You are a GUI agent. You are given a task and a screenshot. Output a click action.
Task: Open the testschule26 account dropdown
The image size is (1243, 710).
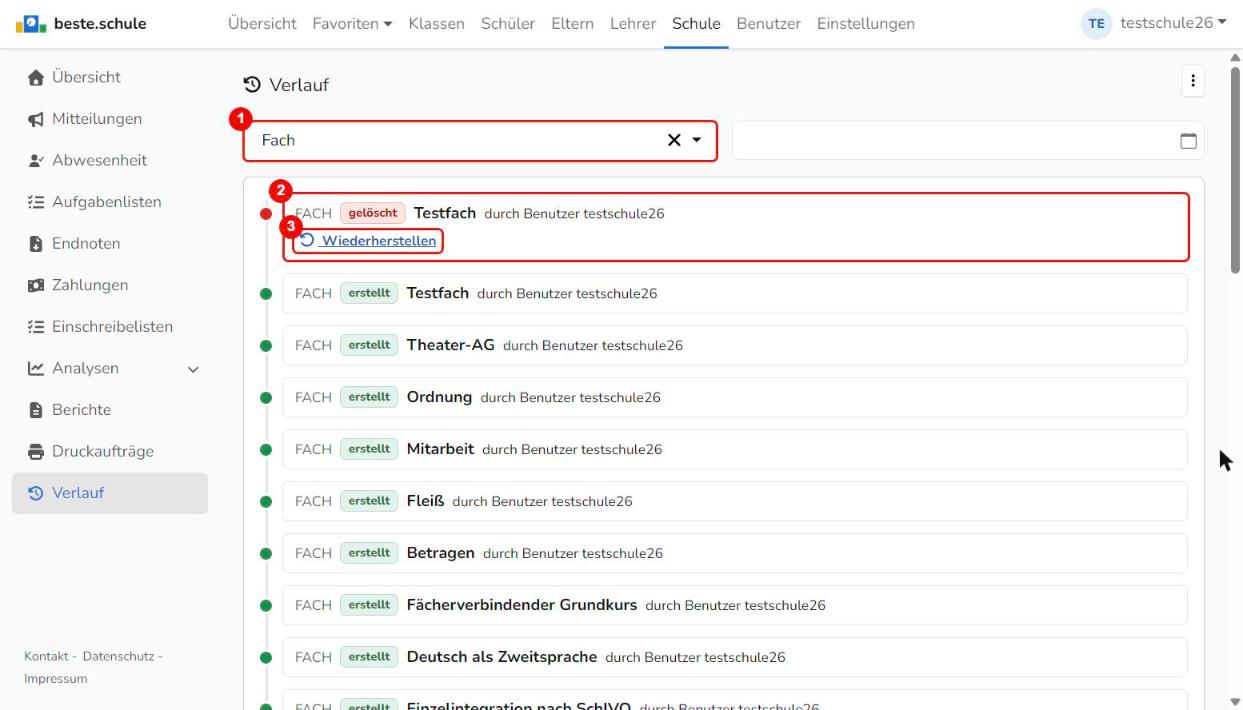pos(1173,23)
